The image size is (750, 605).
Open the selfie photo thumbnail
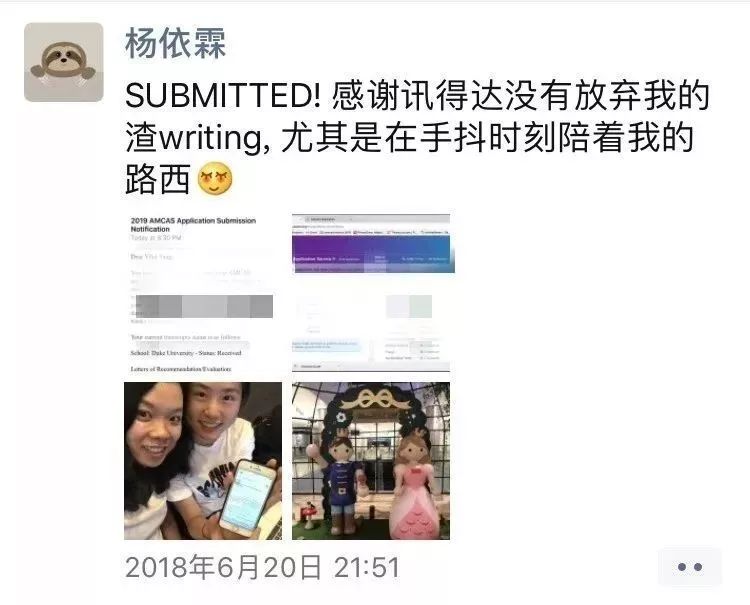203,461
